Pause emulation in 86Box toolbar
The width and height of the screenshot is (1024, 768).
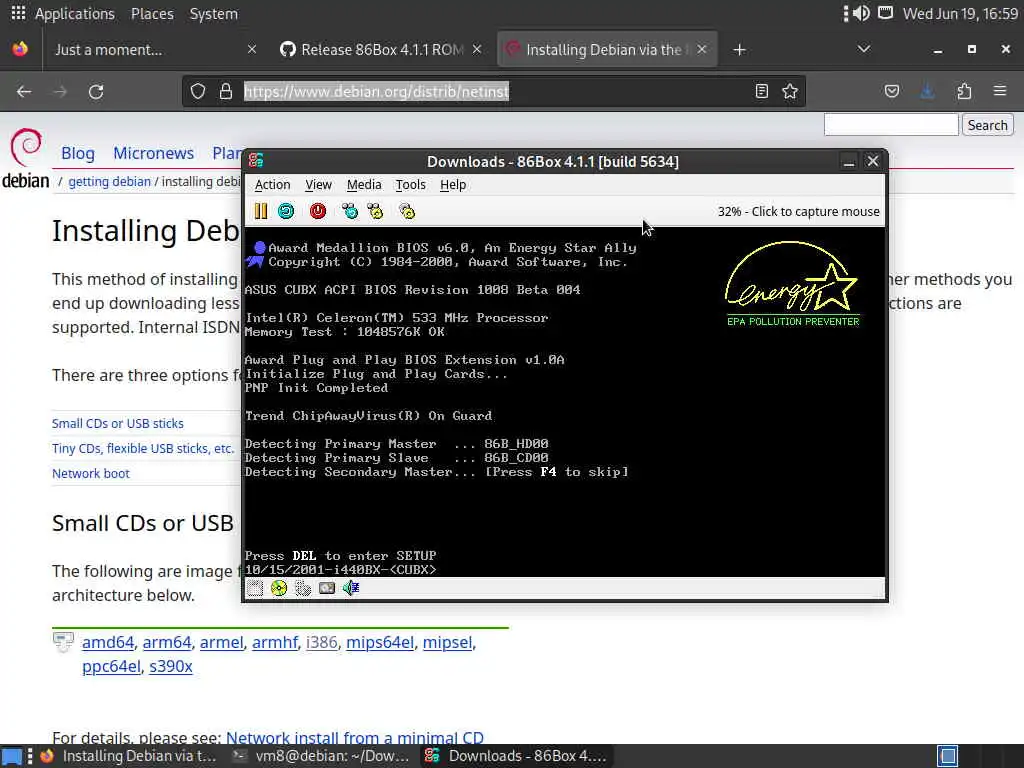pyautogui.click(x=261, y=211)
